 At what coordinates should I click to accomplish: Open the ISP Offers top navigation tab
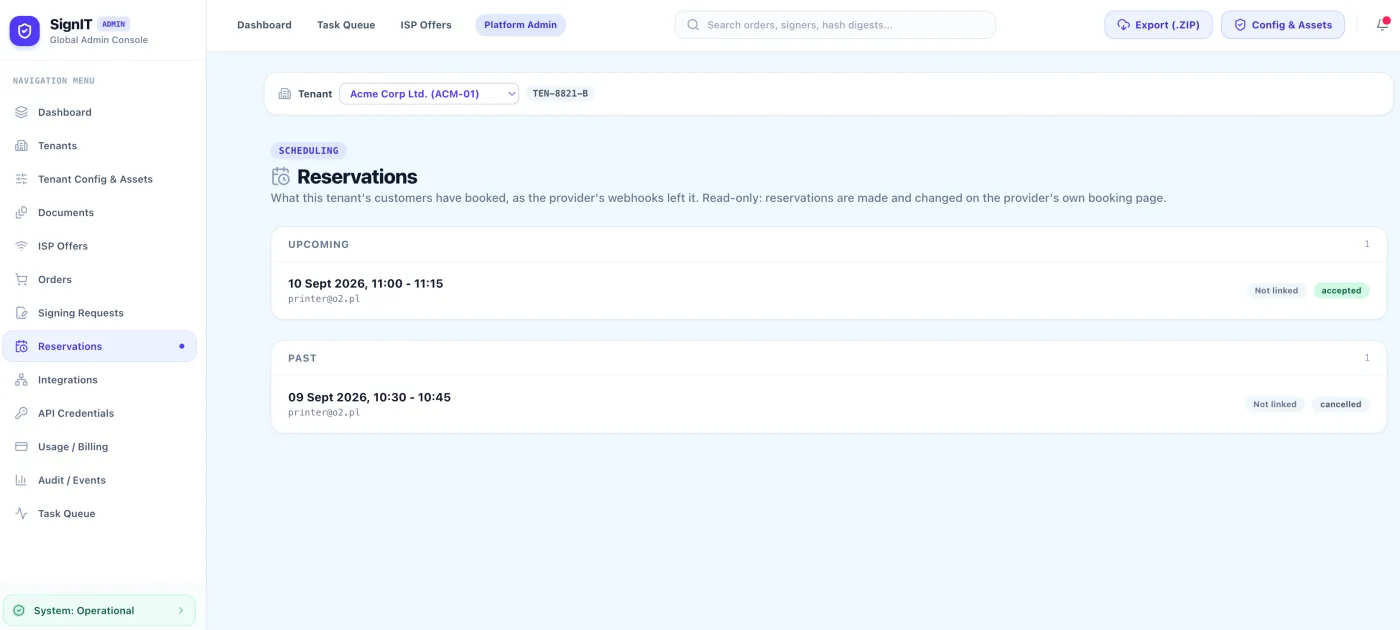(426, 25)
